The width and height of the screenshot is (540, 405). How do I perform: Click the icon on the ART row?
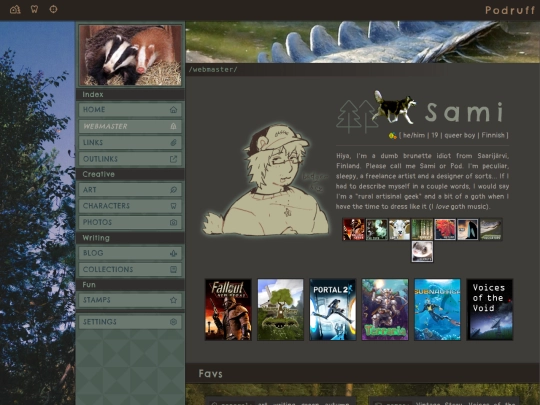click(173, 189)
